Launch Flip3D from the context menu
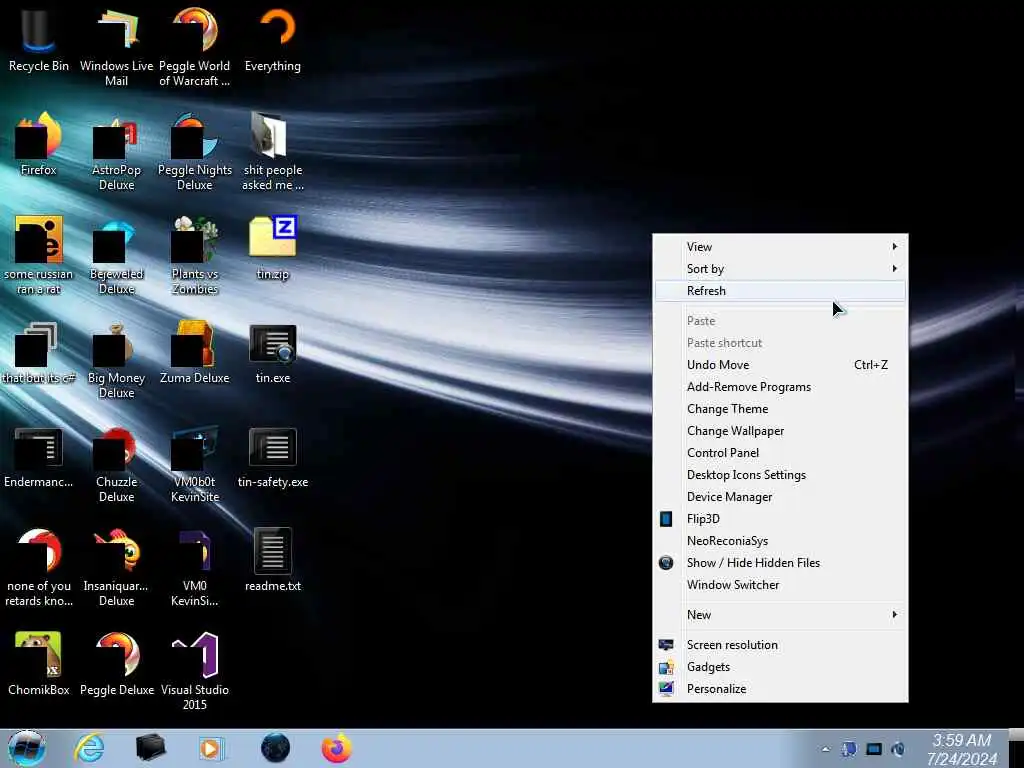The width and height of the screenshot is (1024, 768). click(780, 519)
